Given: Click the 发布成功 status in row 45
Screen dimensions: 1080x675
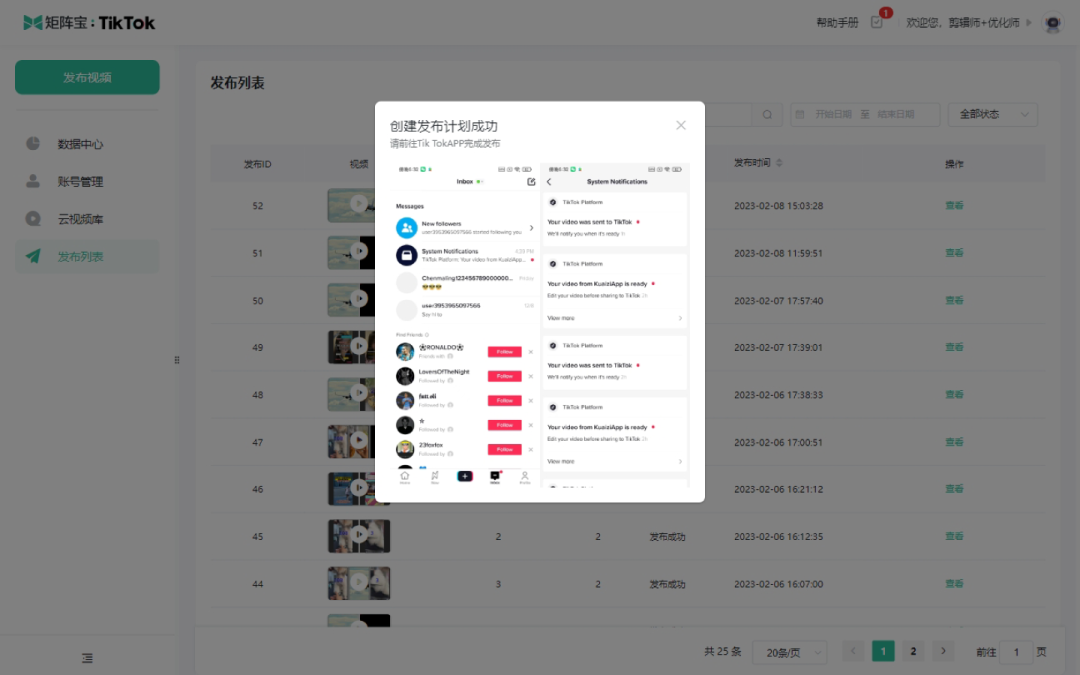Looking at the screenshot, I should coord(667,537).
